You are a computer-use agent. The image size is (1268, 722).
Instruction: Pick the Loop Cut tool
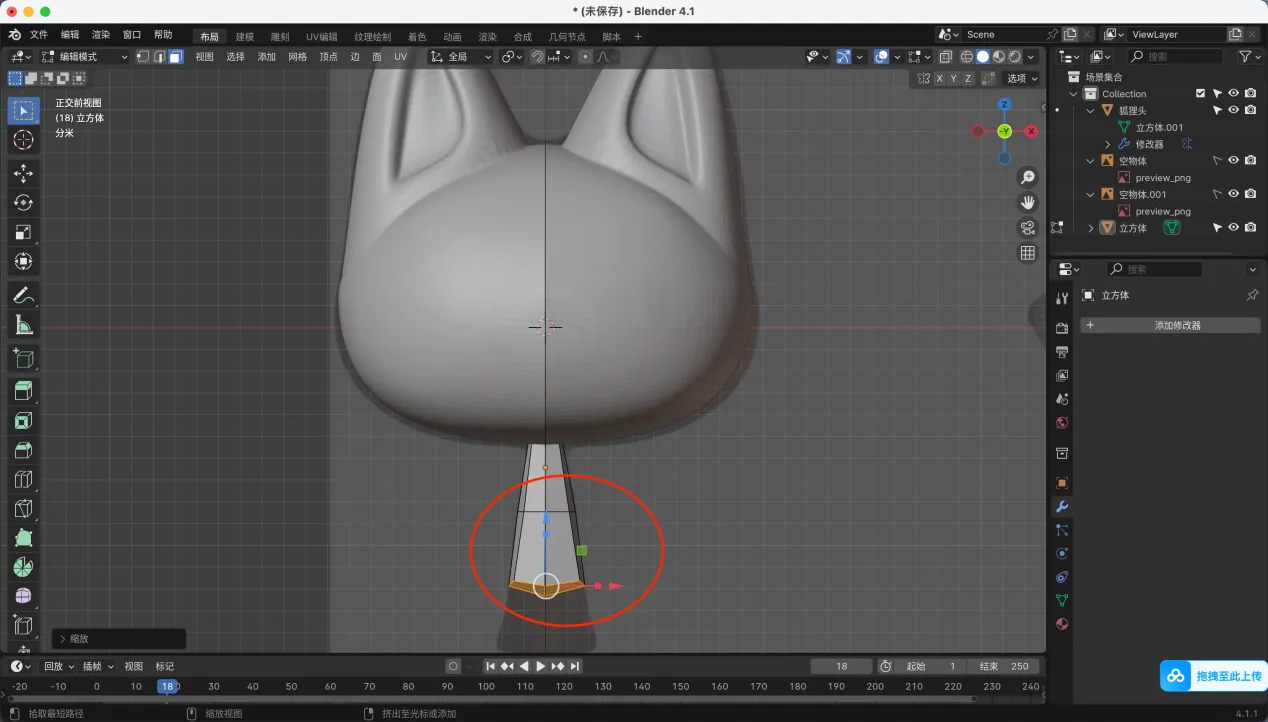(23, 480)
